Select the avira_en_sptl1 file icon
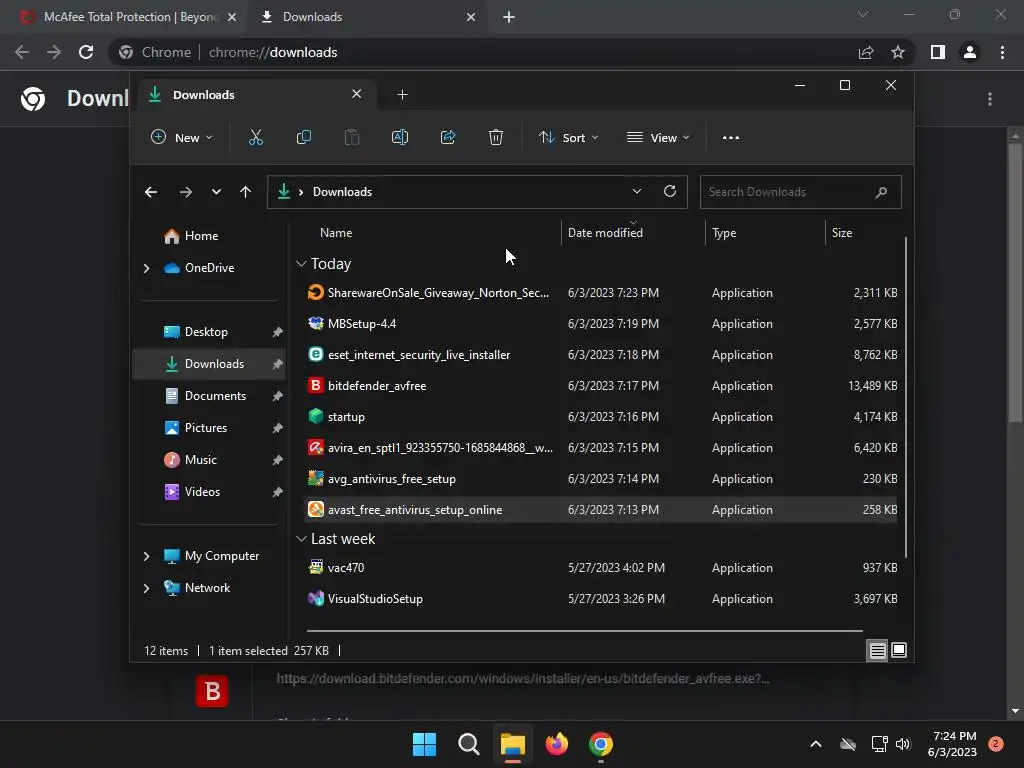The height and width of the screenshot is (768, 1024). [x=315, y=447]
